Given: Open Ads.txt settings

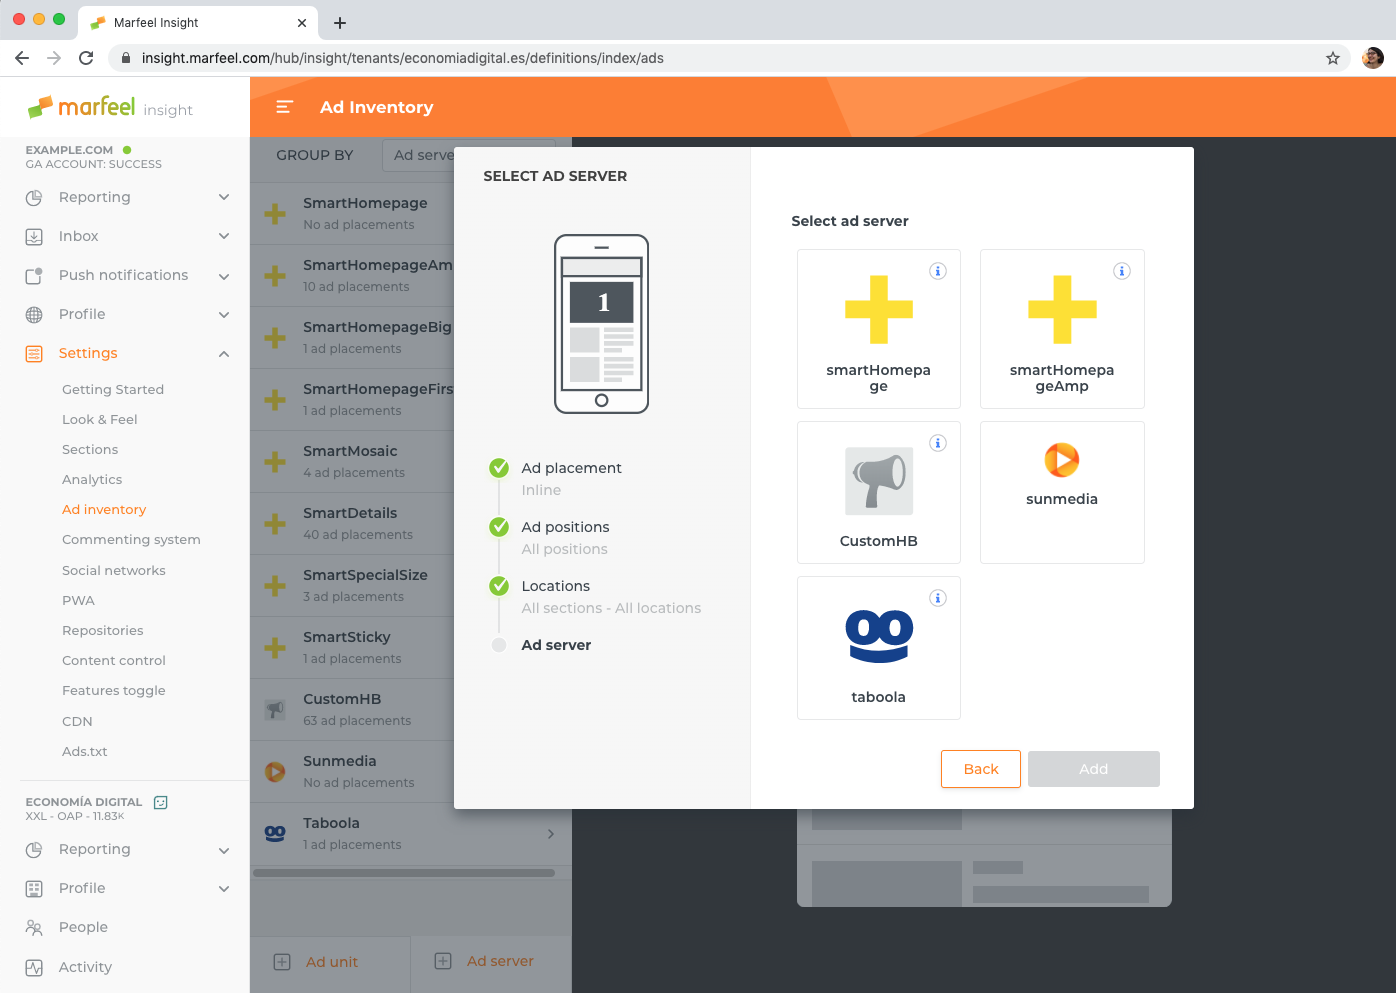Looking at the screenshot, I should click(x=85, y=752).
